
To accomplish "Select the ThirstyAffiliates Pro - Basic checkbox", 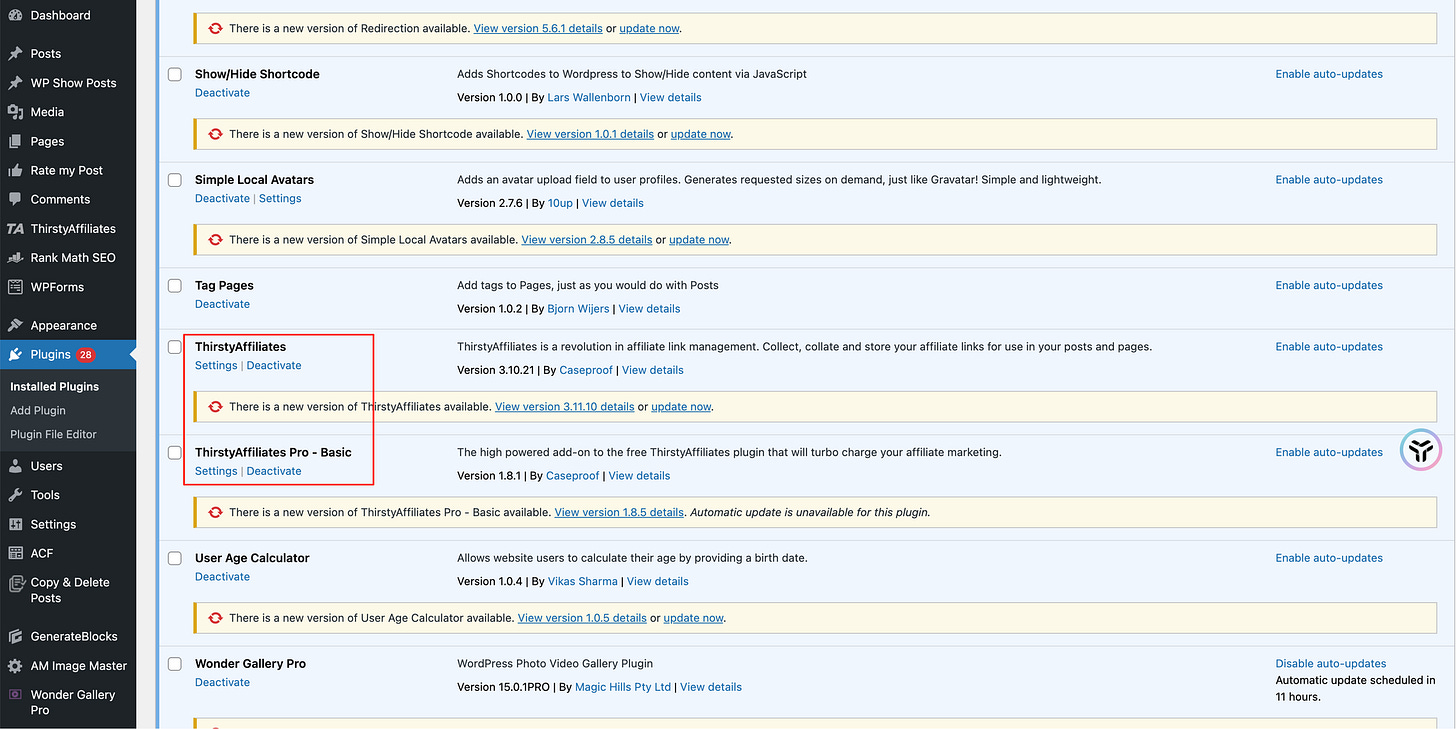I will tap(175, 453).
